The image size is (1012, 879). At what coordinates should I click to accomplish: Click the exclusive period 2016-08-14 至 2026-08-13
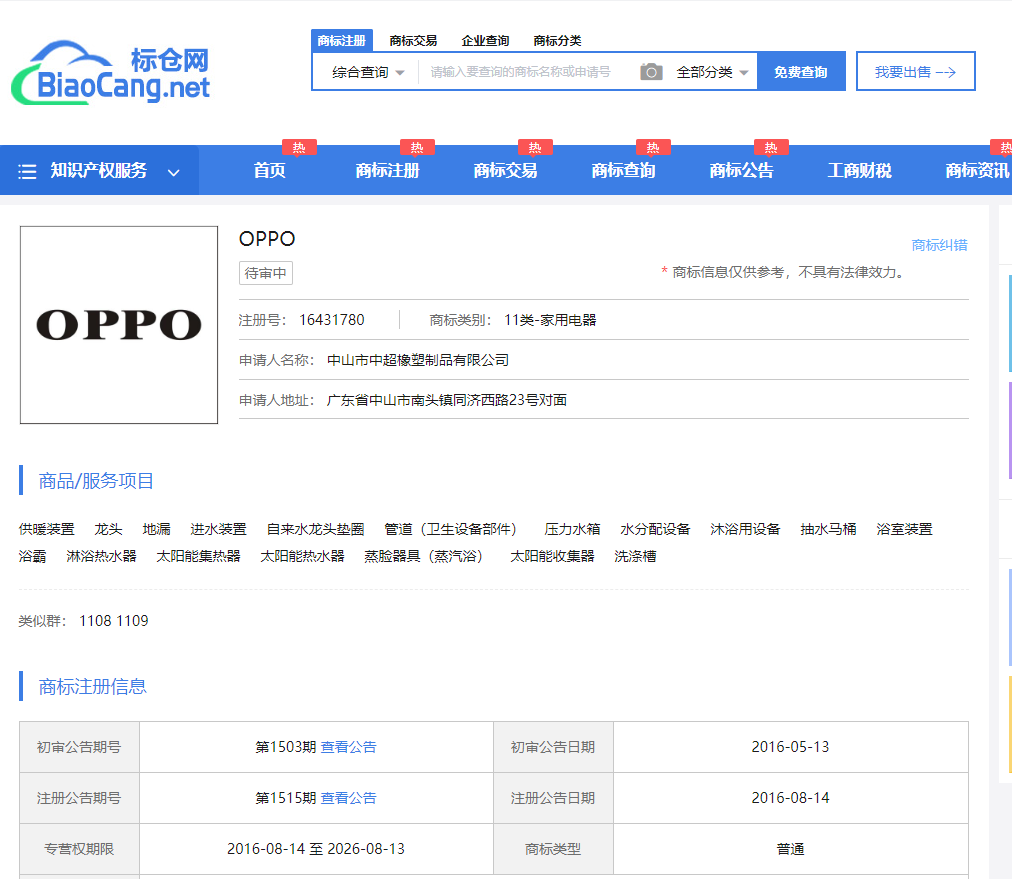(316, 849)
